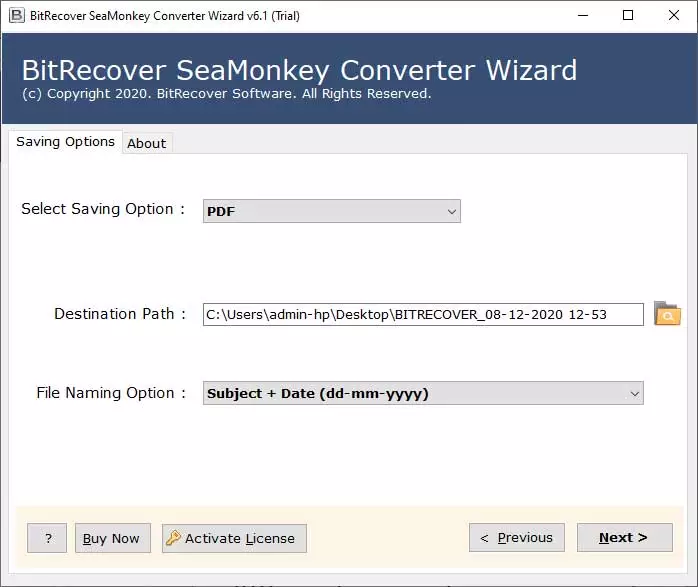698x587 pixels.
Task: Click the Destination Path label
Action: [120, 314]
